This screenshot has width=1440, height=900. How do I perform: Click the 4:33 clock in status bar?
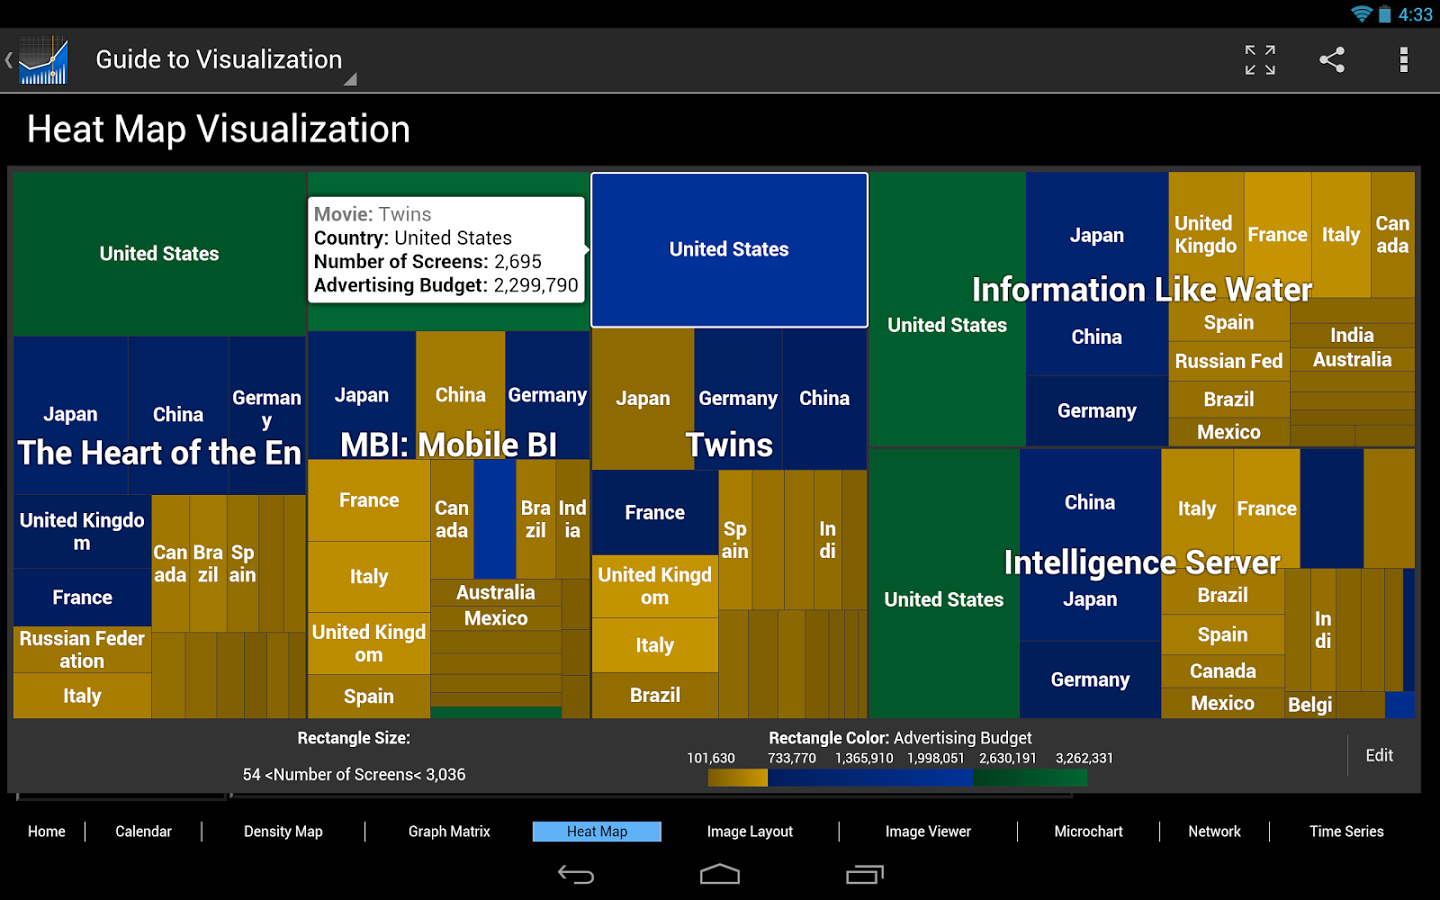point(1415,14)
